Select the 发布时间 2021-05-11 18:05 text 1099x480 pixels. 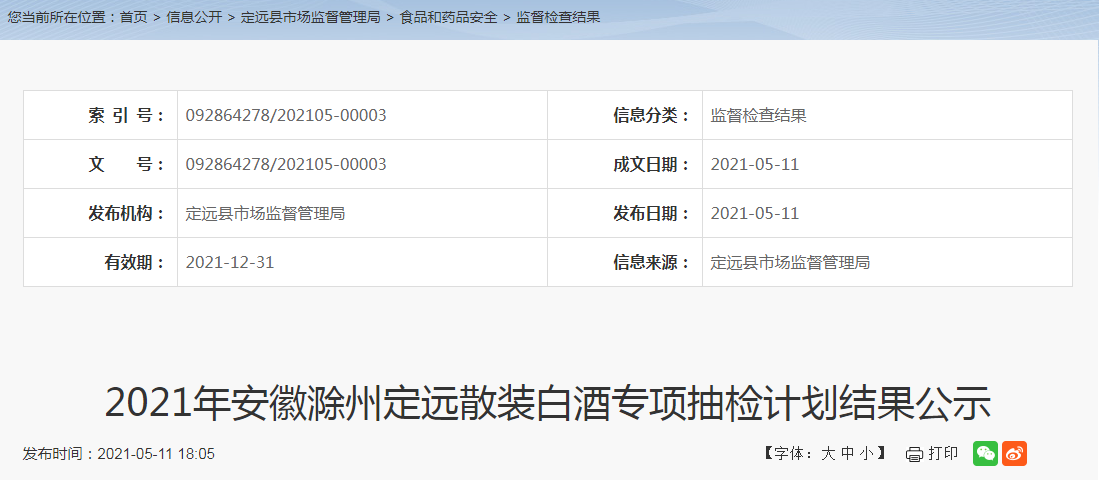pyautogui.click(x=118, y=454)
